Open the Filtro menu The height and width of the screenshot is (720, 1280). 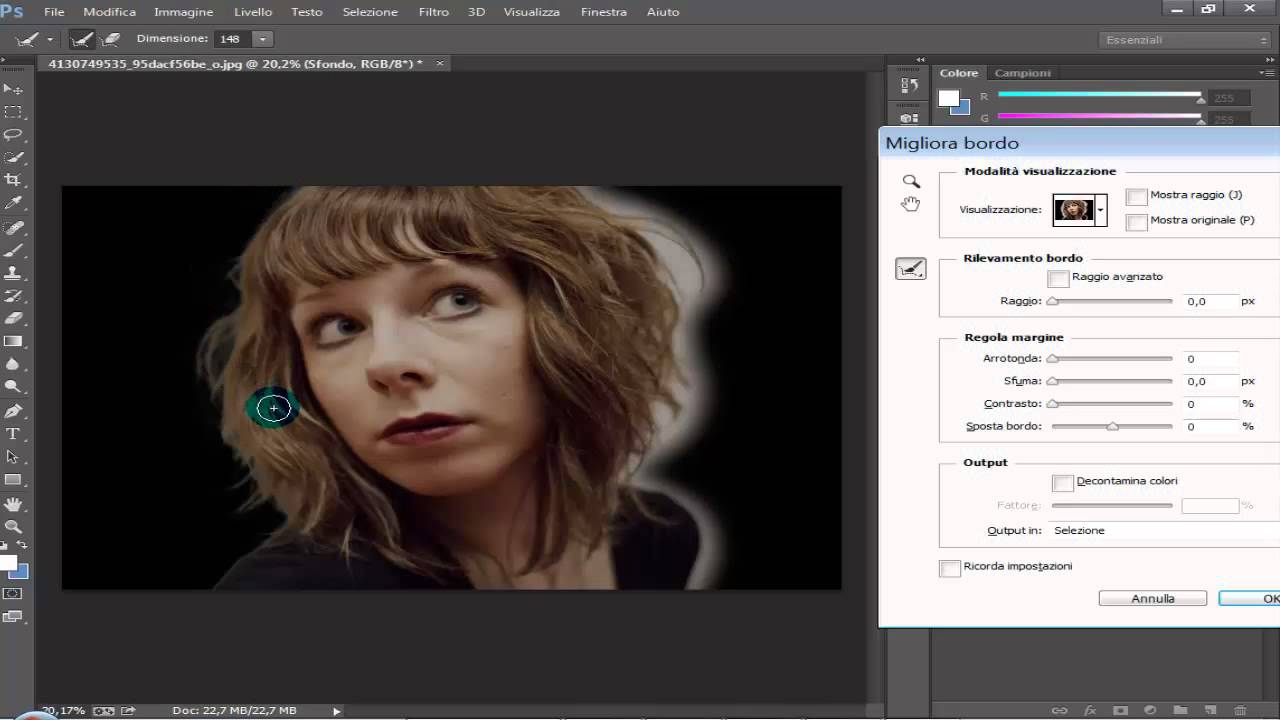click(x=433, y=12)
